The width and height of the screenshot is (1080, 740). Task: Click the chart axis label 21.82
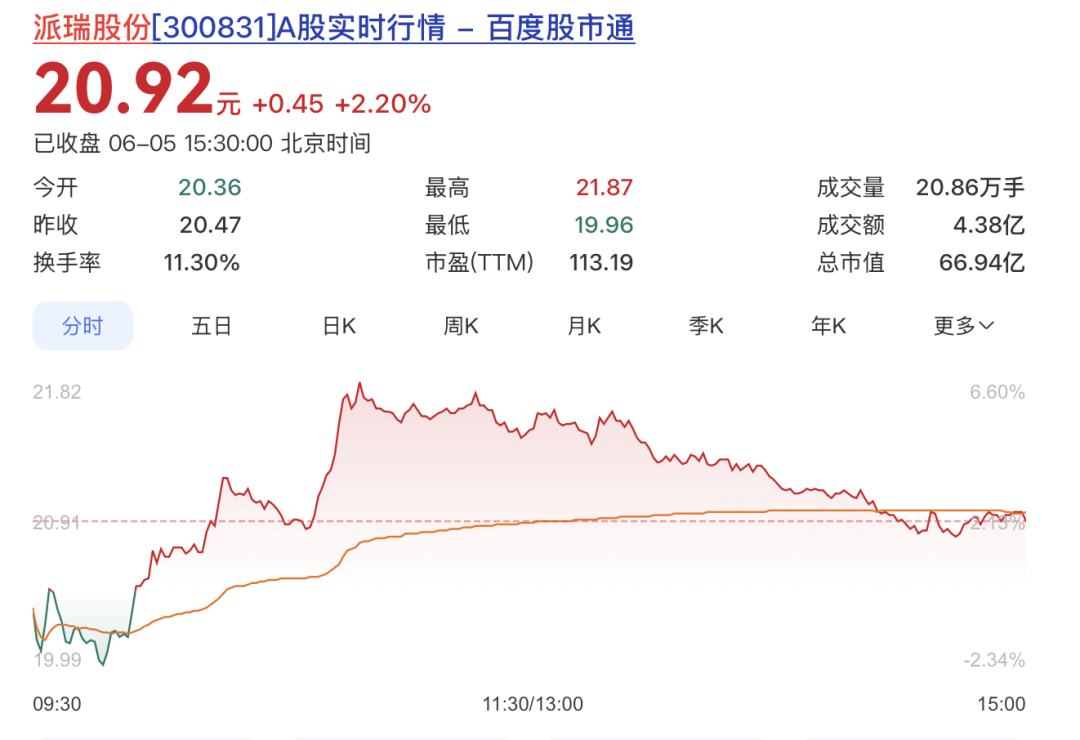pyautogui.click(x=57, y=392)
